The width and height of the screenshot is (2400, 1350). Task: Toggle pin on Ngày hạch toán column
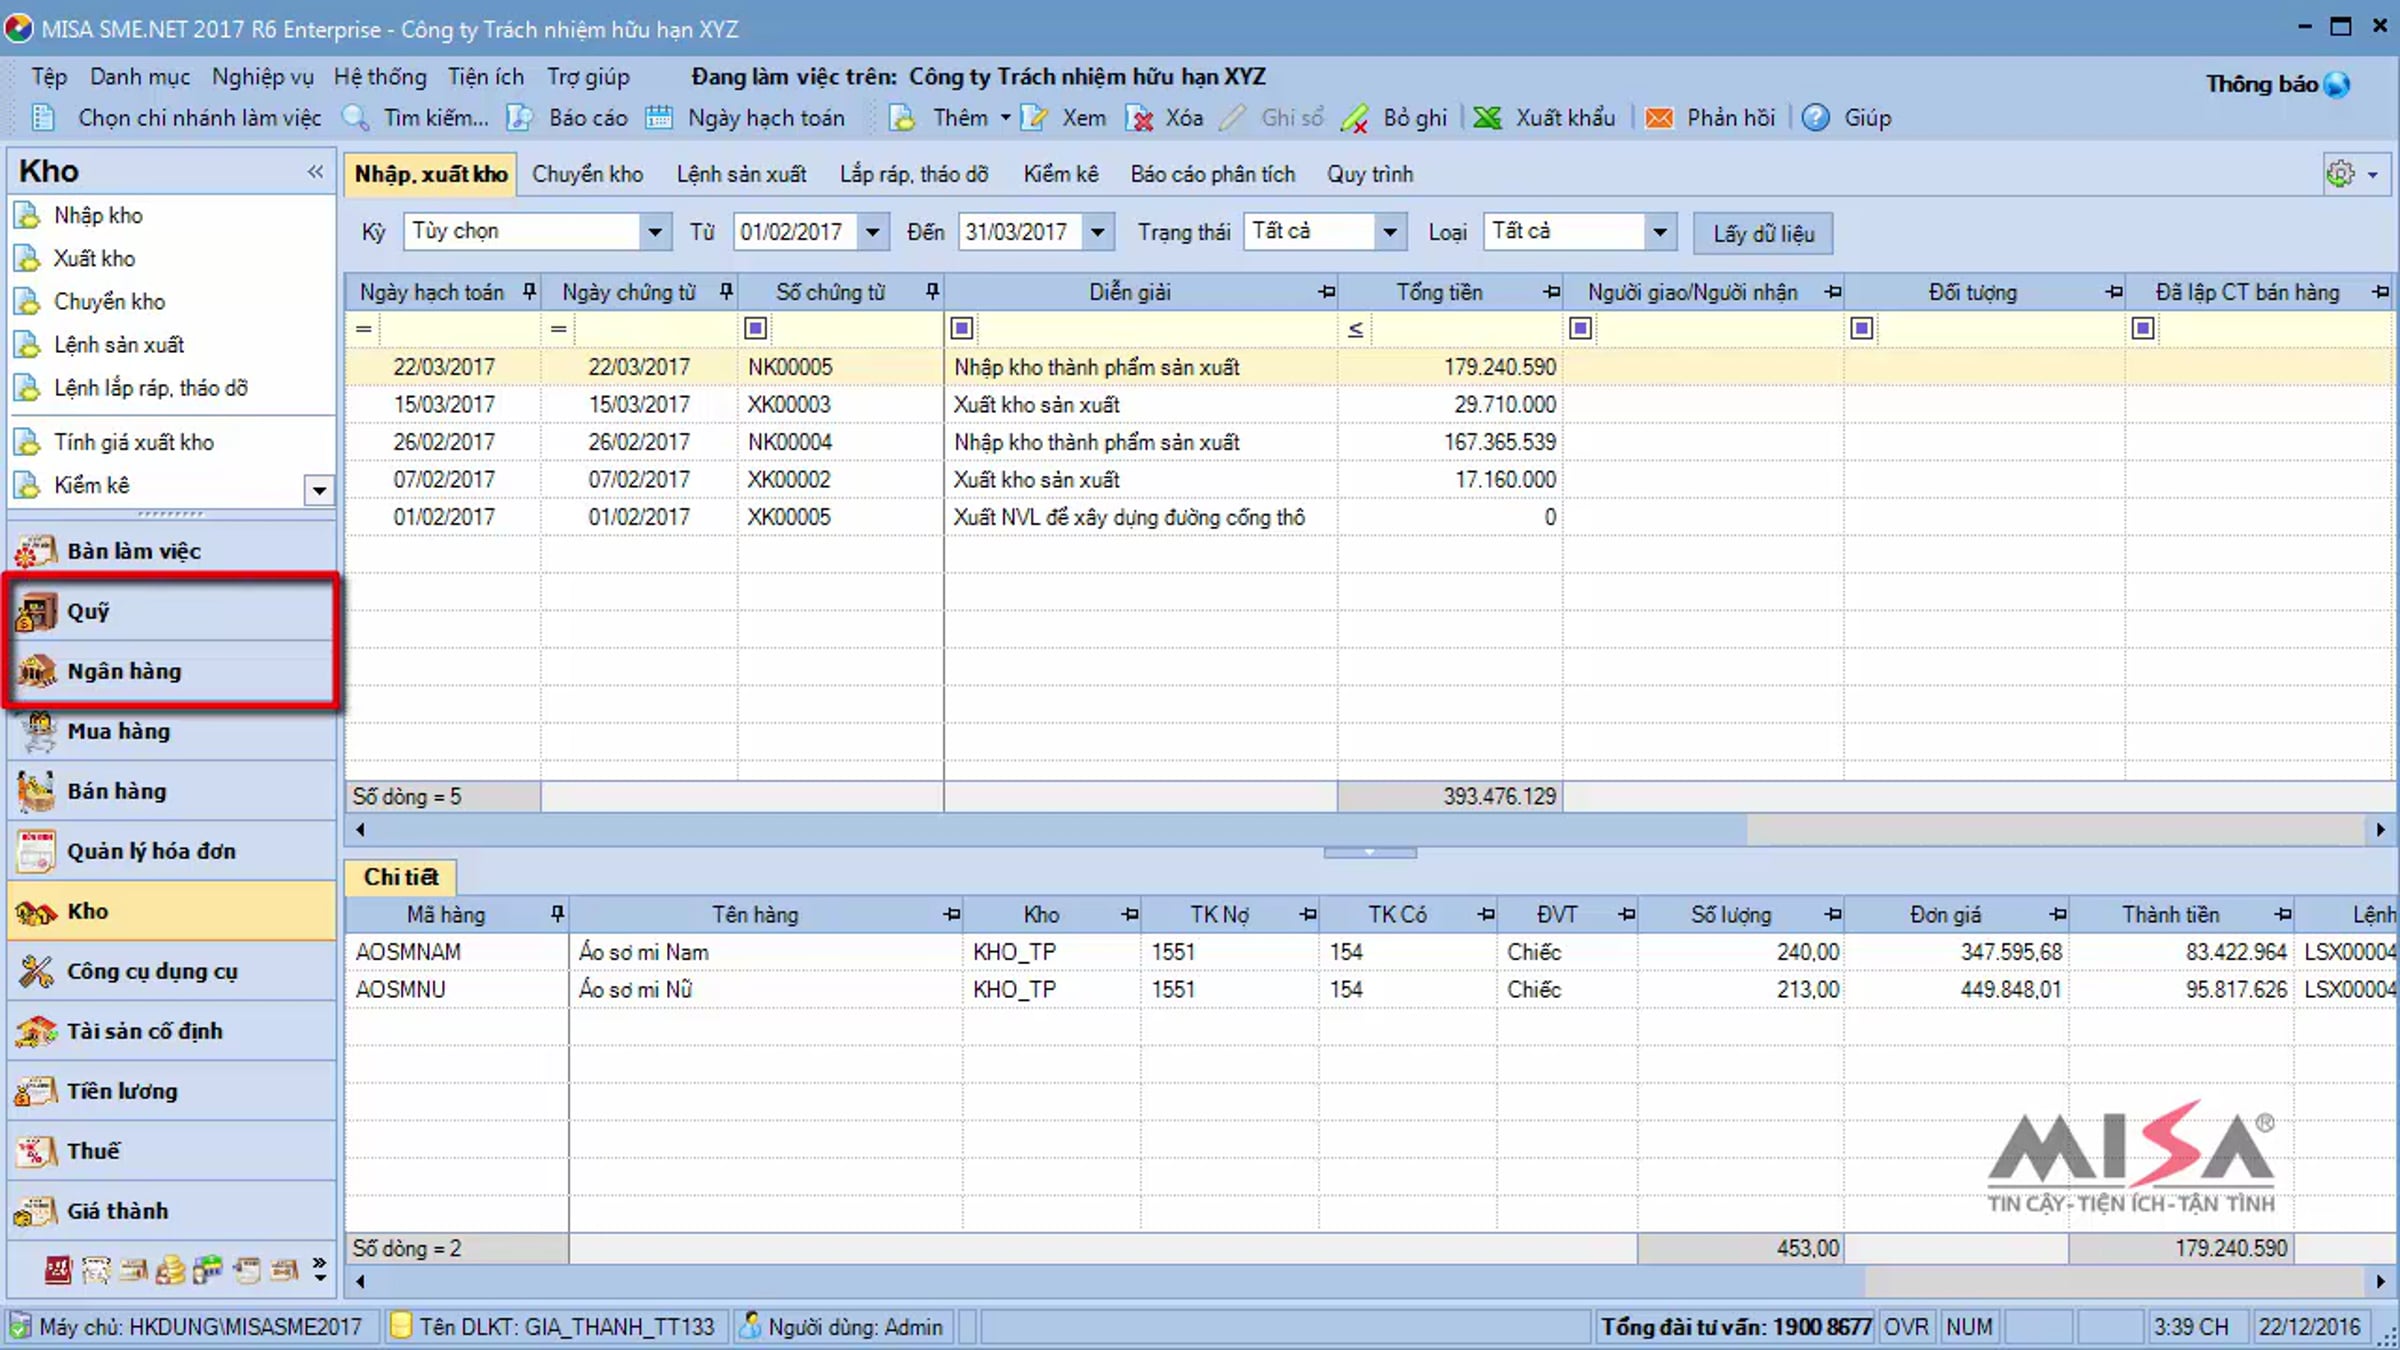(x=529, y=292)
